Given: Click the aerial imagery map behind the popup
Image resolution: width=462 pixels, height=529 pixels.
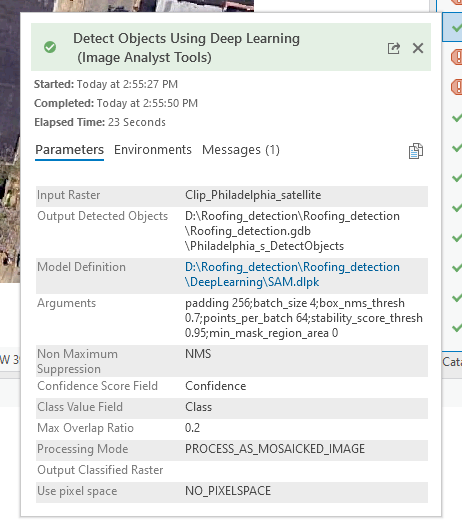Looking at the screenshot, I should 9,152.
